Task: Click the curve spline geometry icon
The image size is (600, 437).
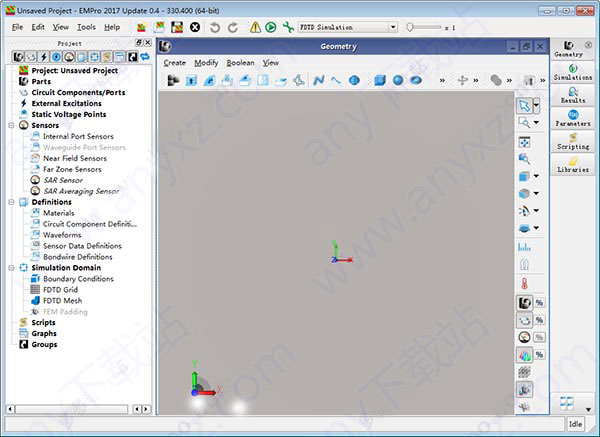Action: [x=336, y=80]
